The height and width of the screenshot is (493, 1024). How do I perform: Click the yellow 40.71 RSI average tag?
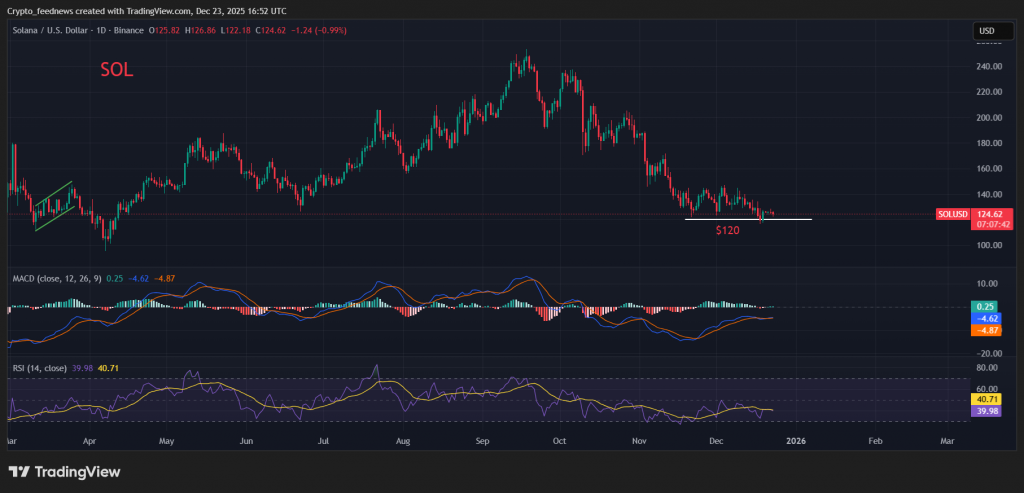click(986, 399)
